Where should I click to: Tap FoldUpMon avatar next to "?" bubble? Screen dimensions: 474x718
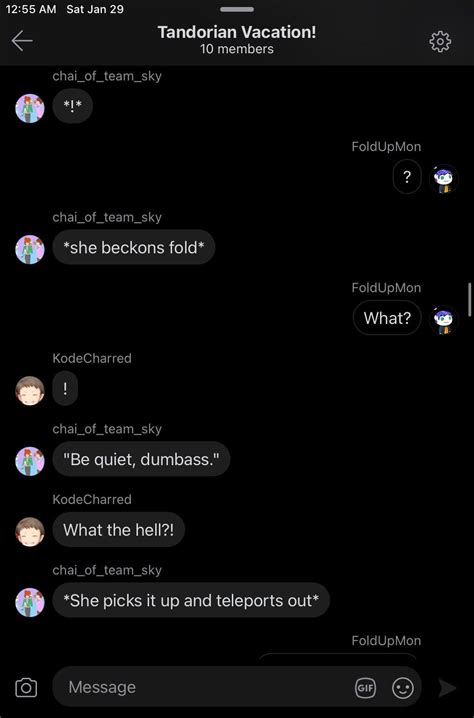[x=444, y=179]
